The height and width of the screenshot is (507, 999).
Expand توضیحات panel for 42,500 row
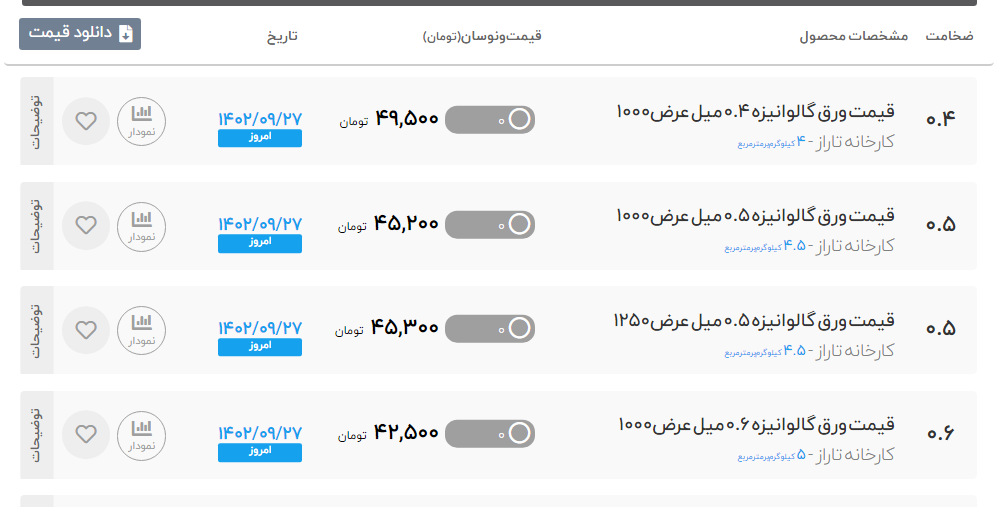pyautogui.click(x=37, y=435)
